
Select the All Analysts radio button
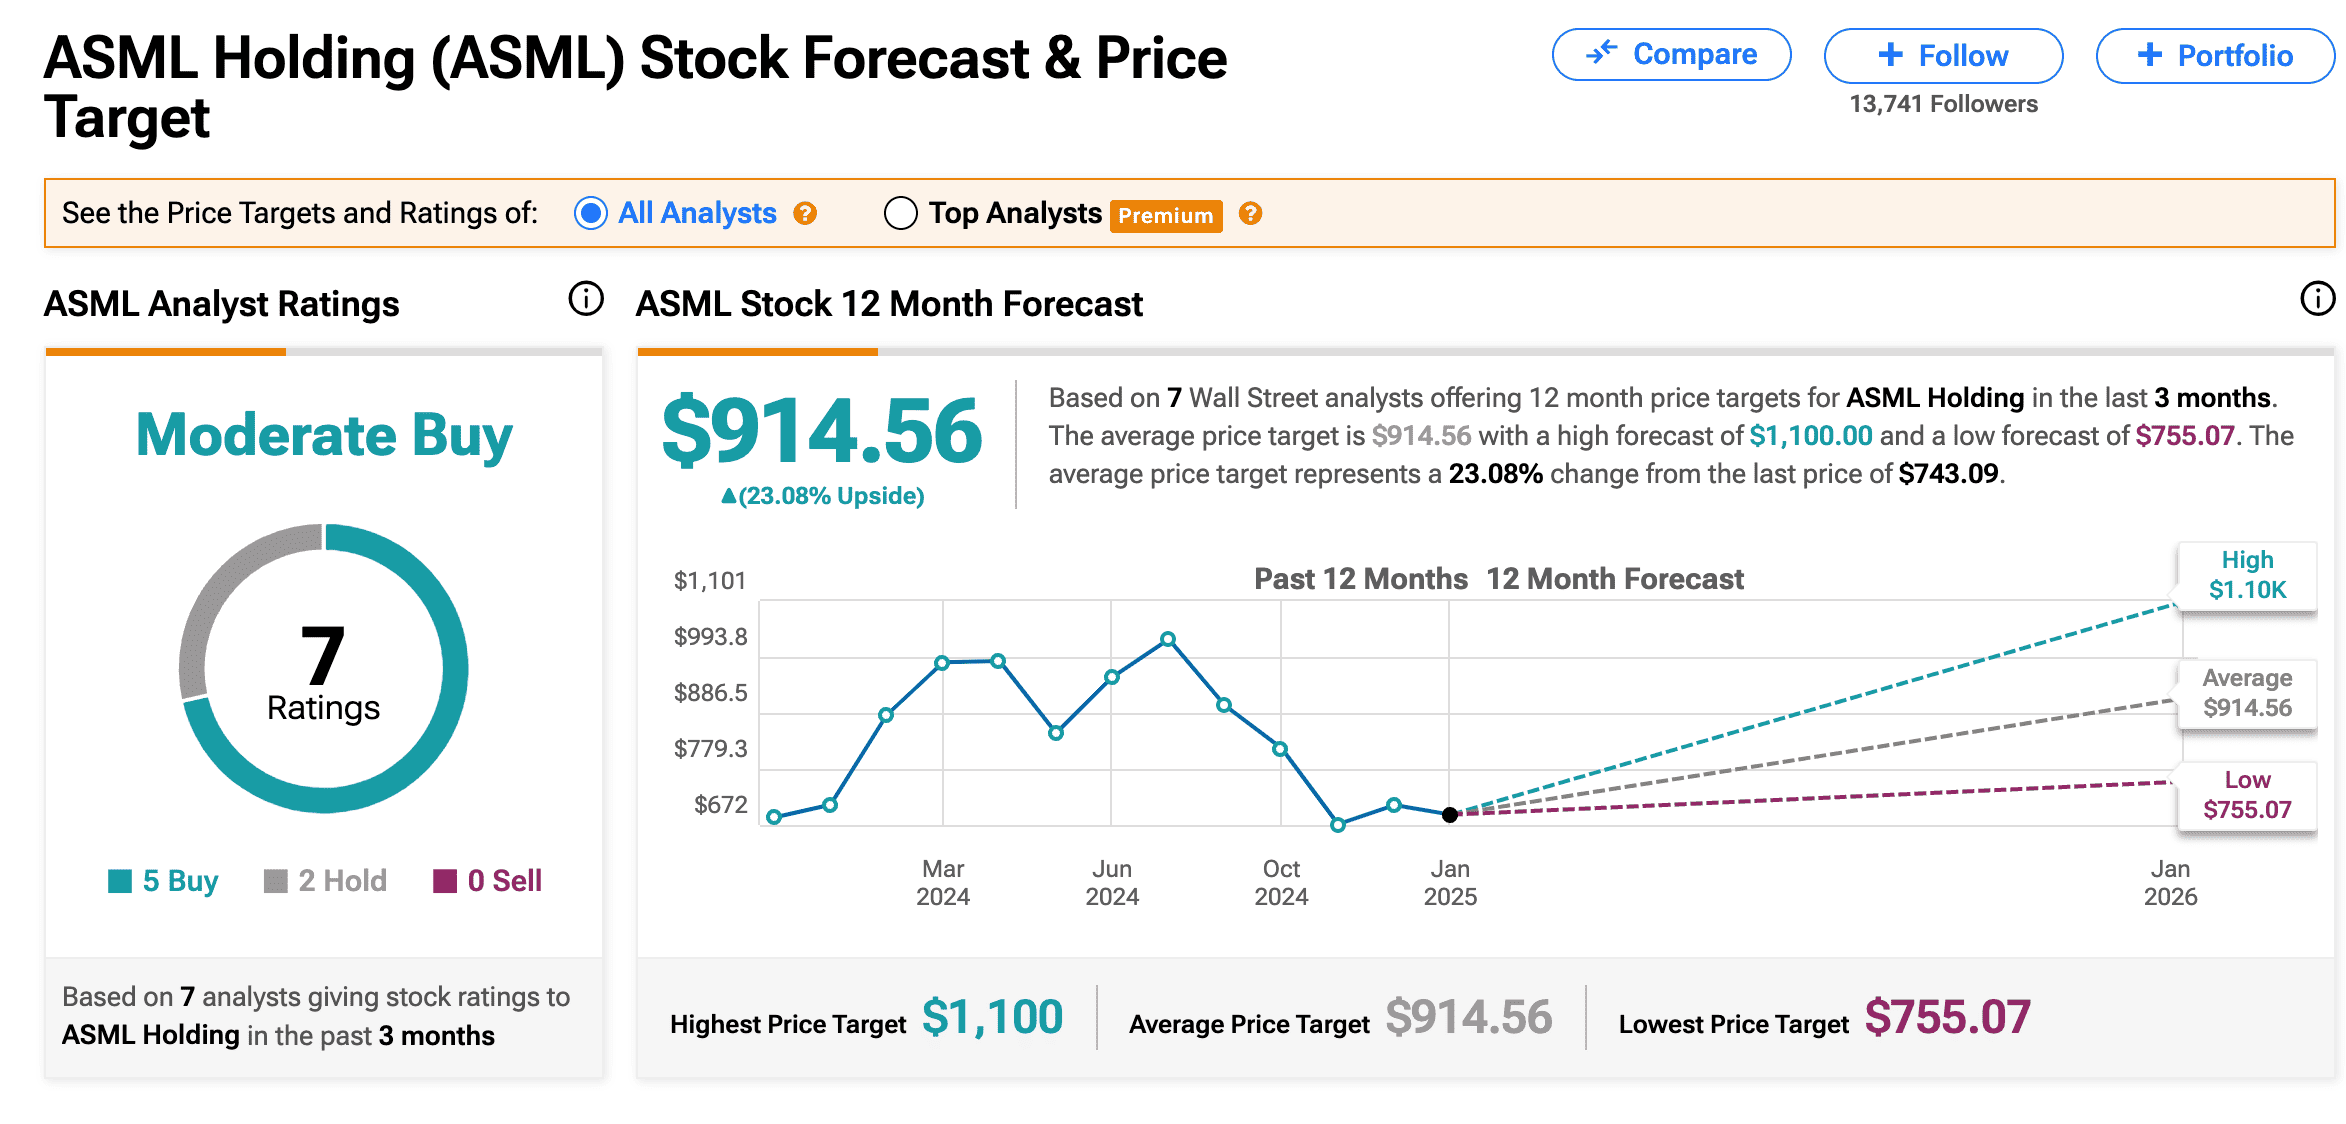(x=591, y=213)
